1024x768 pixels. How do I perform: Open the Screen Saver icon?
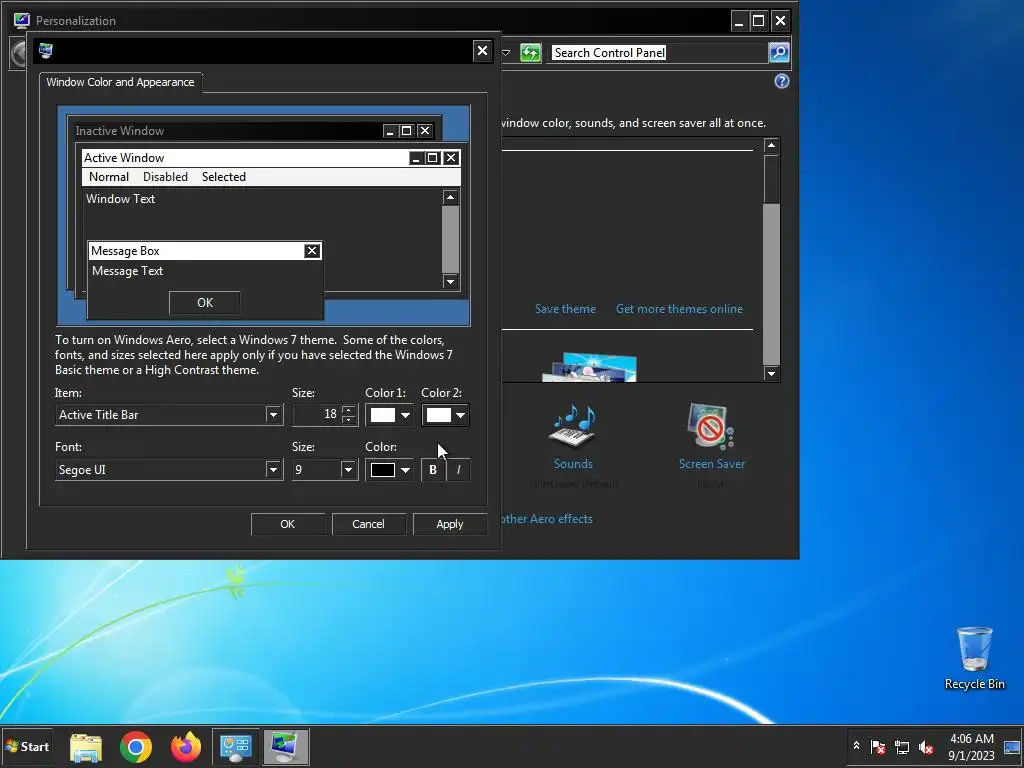point(711,426)
